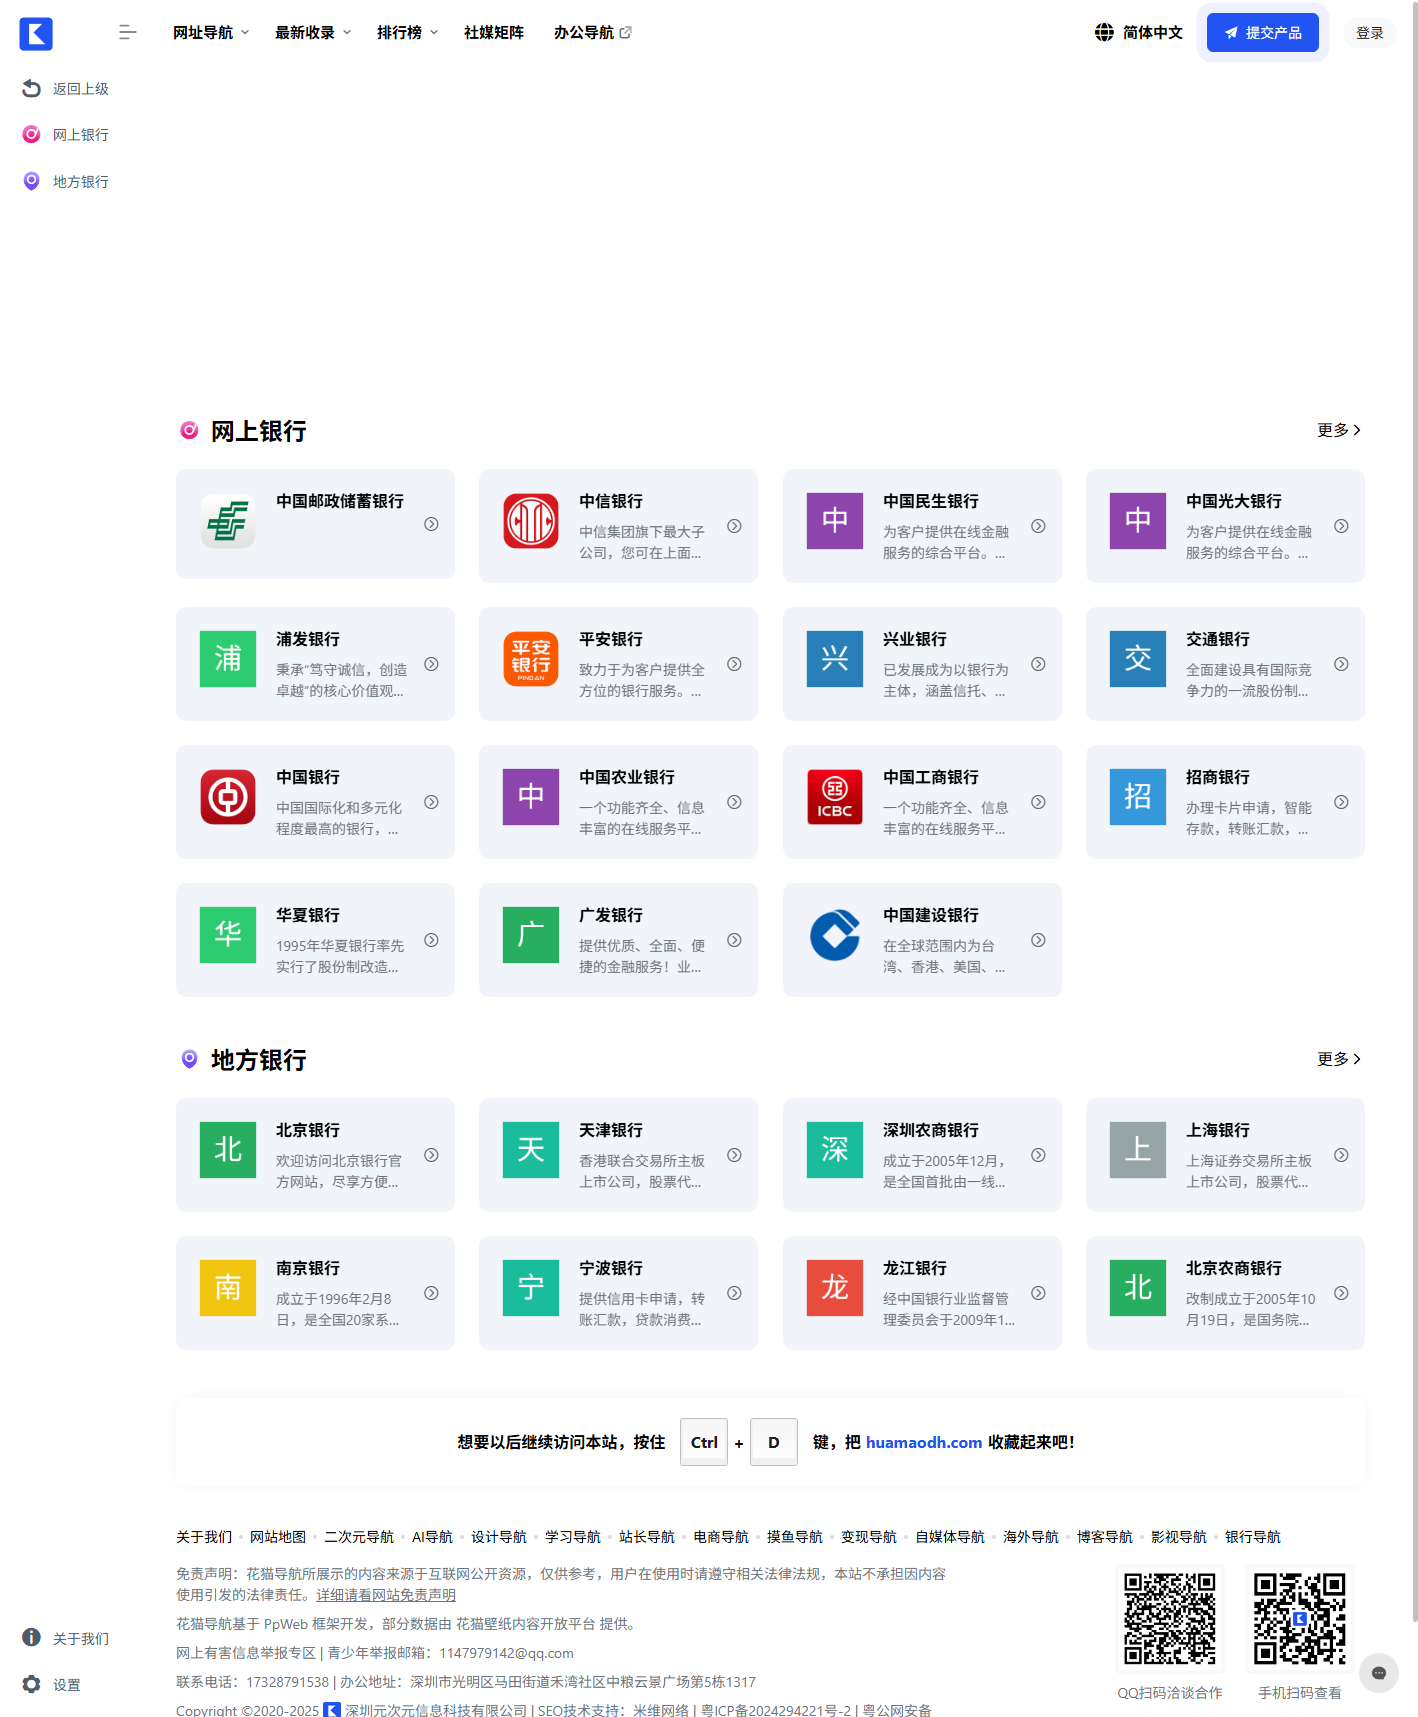Viewport: 1418px width, 1717px height.
Task: Click the arrow on 中国建设银行 card
Action: [x=1038, y=940]
